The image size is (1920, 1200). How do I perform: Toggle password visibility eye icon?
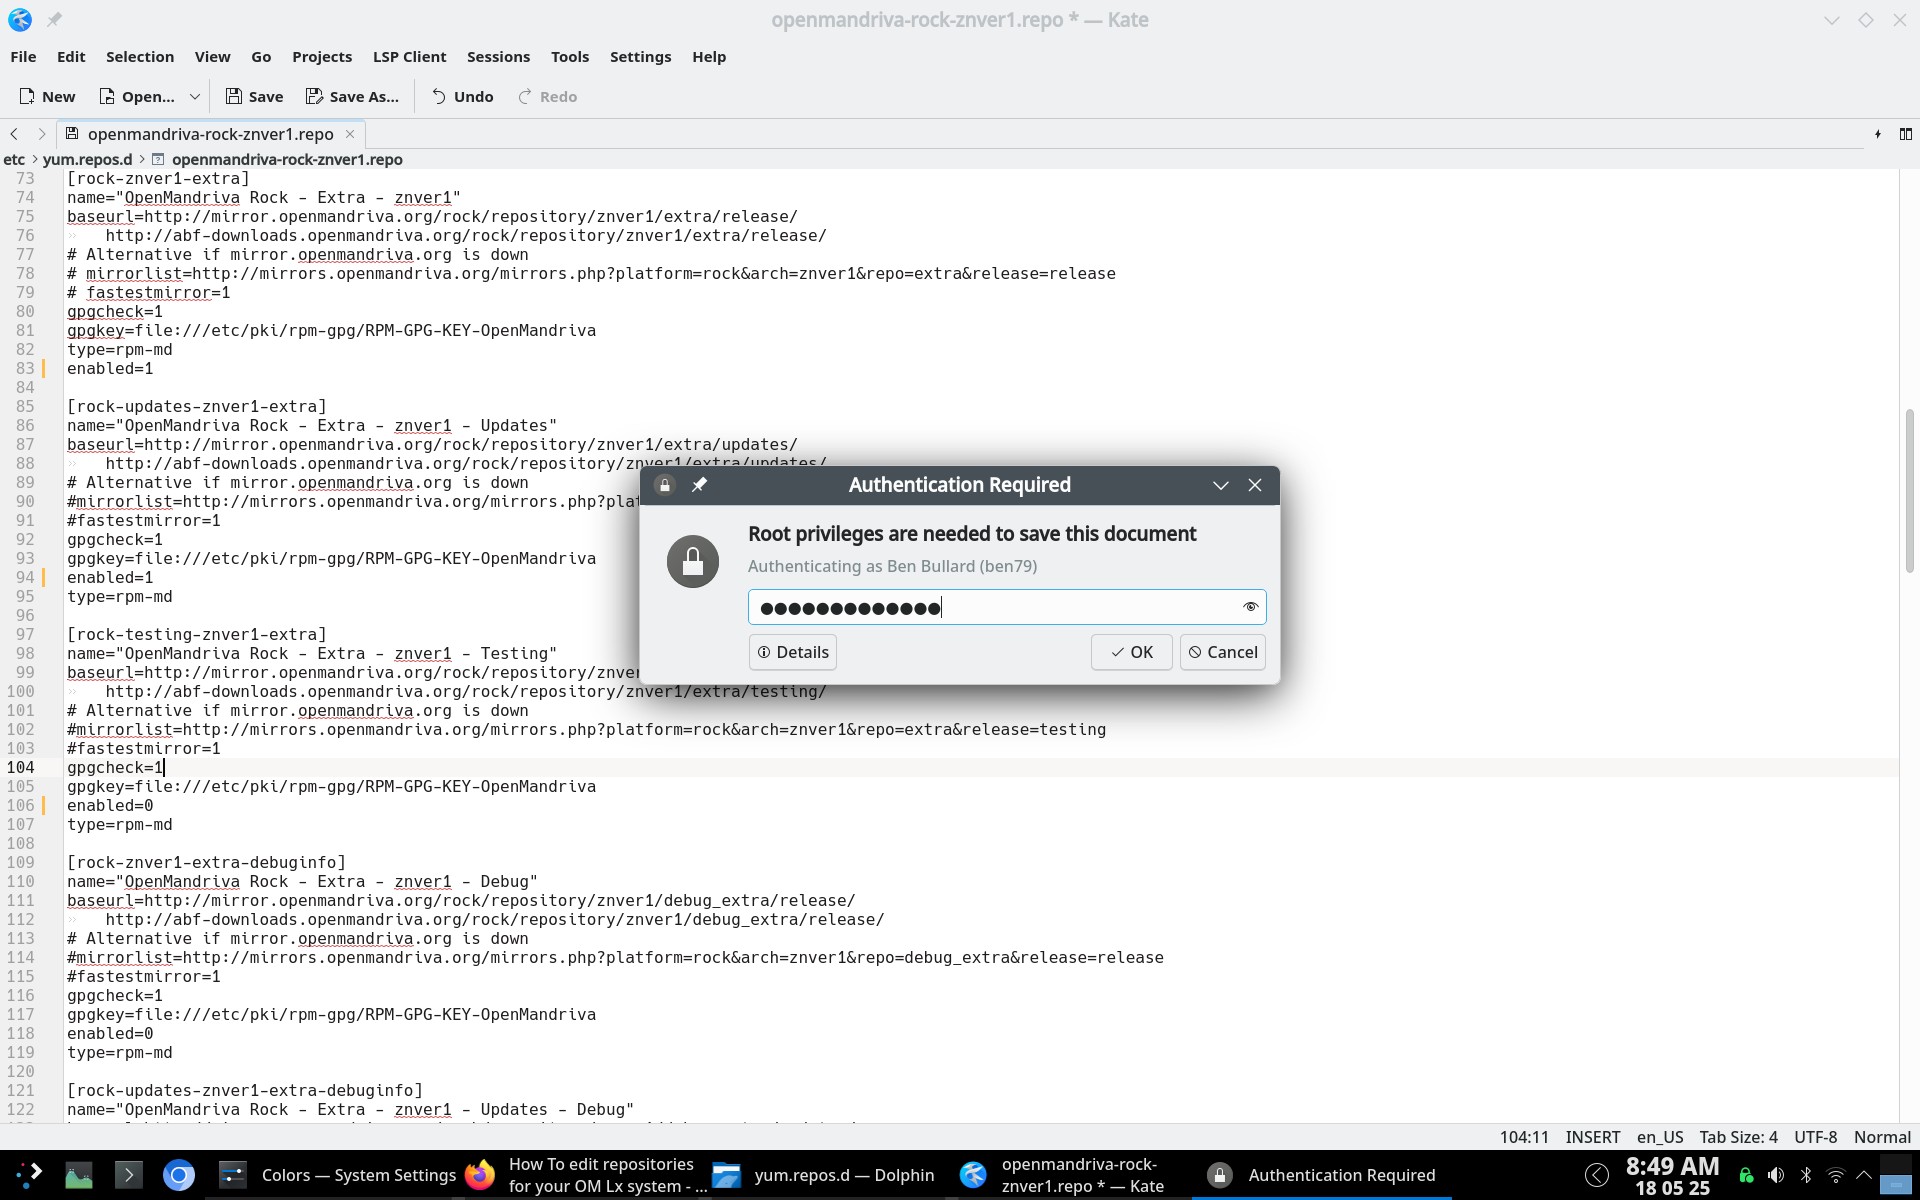[x=1250, y=607]
